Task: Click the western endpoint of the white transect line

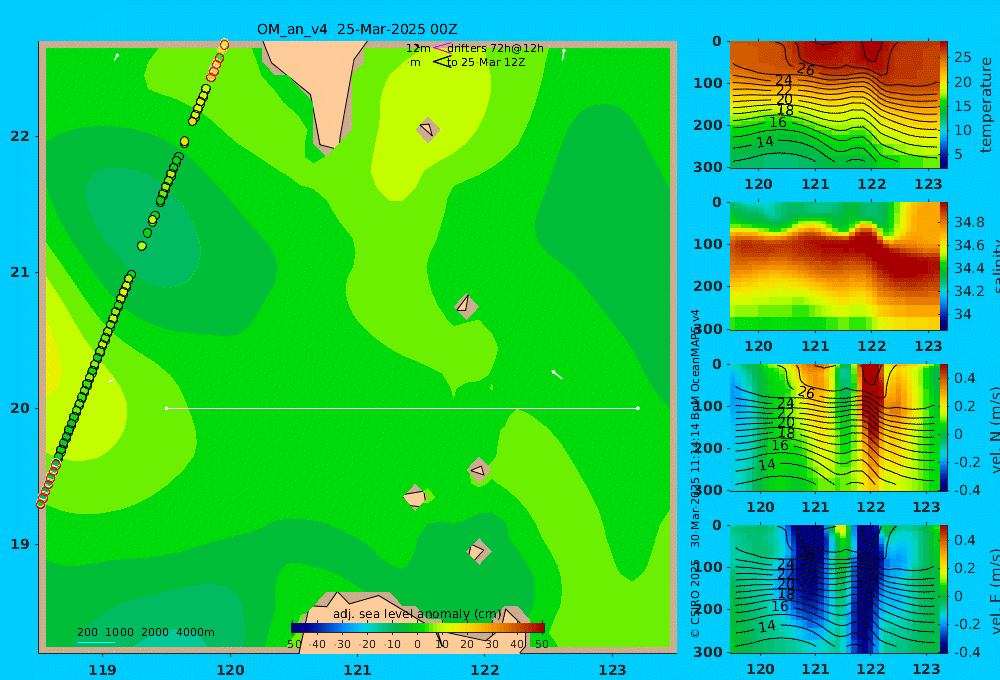Action: click(x=166, y=408)
